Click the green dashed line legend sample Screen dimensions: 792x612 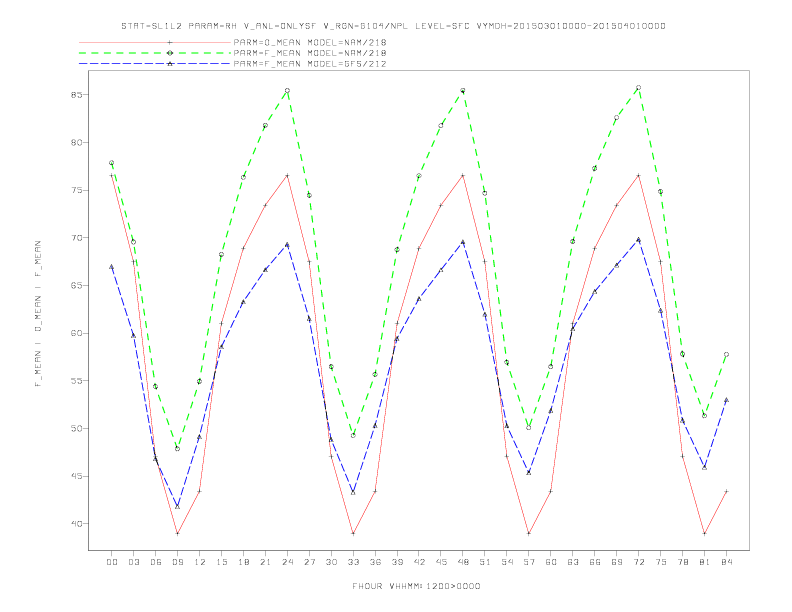tap(155, 53)
